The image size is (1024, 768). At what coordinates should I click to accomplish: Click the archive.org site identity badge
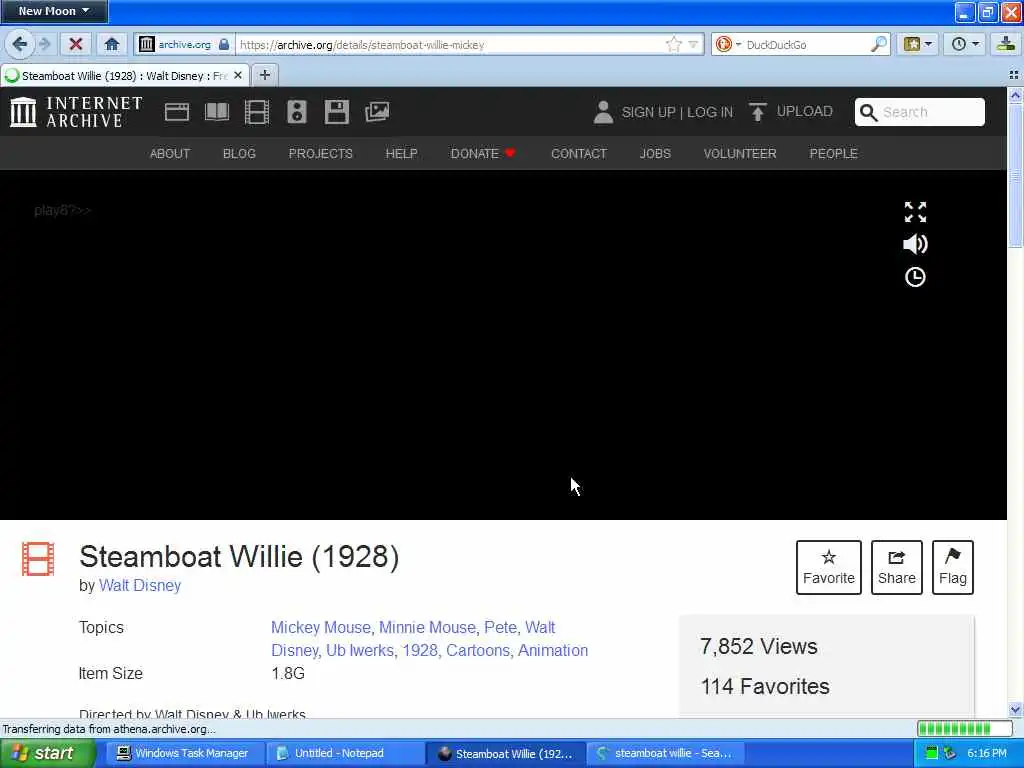[184, 44]
